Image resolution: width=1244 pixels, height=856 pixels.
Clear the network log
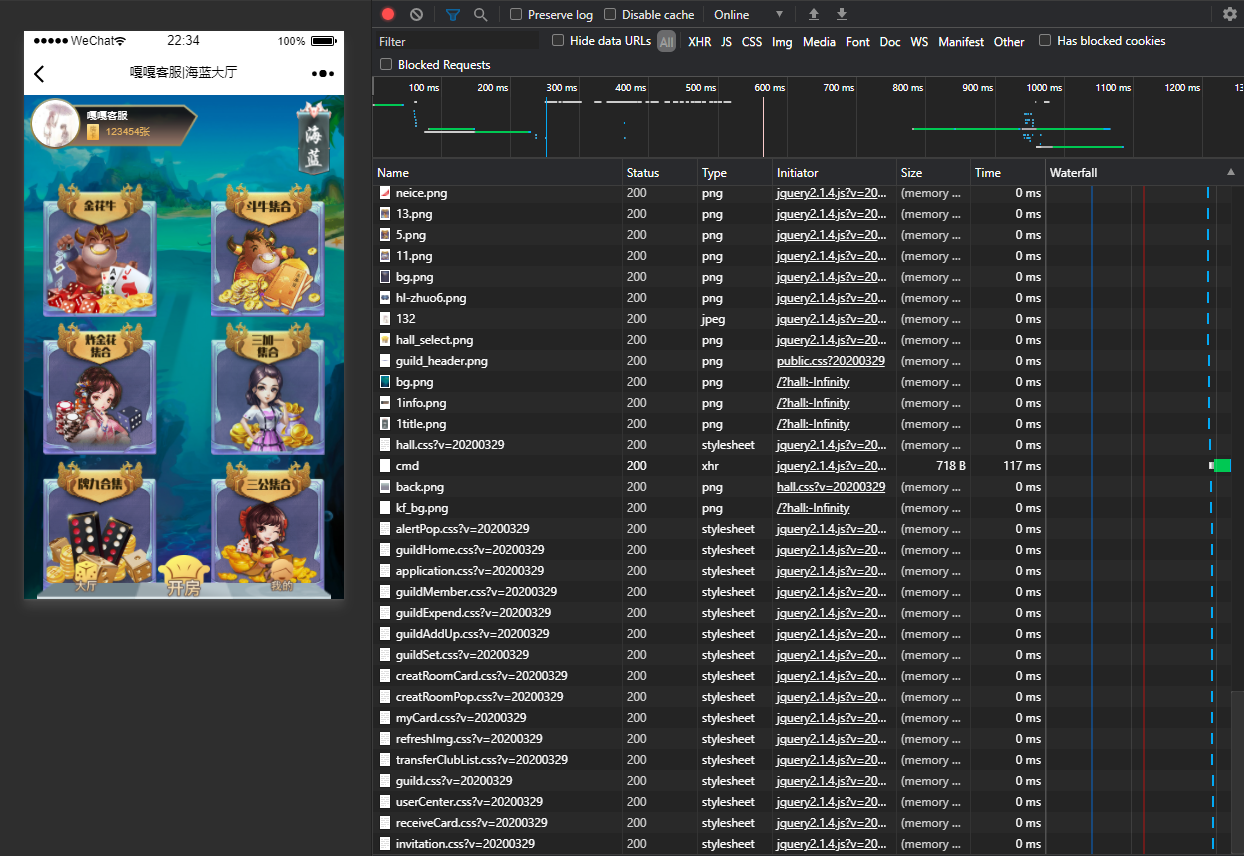416,14
